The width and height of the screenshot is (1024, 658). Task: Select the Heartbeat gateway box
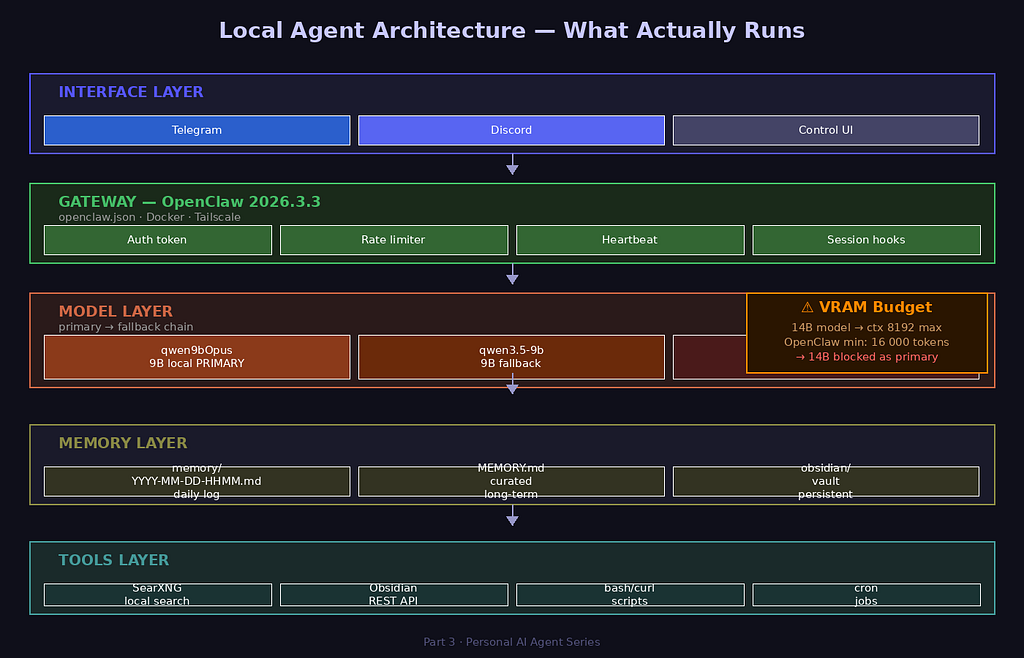[x=630, y=240]
